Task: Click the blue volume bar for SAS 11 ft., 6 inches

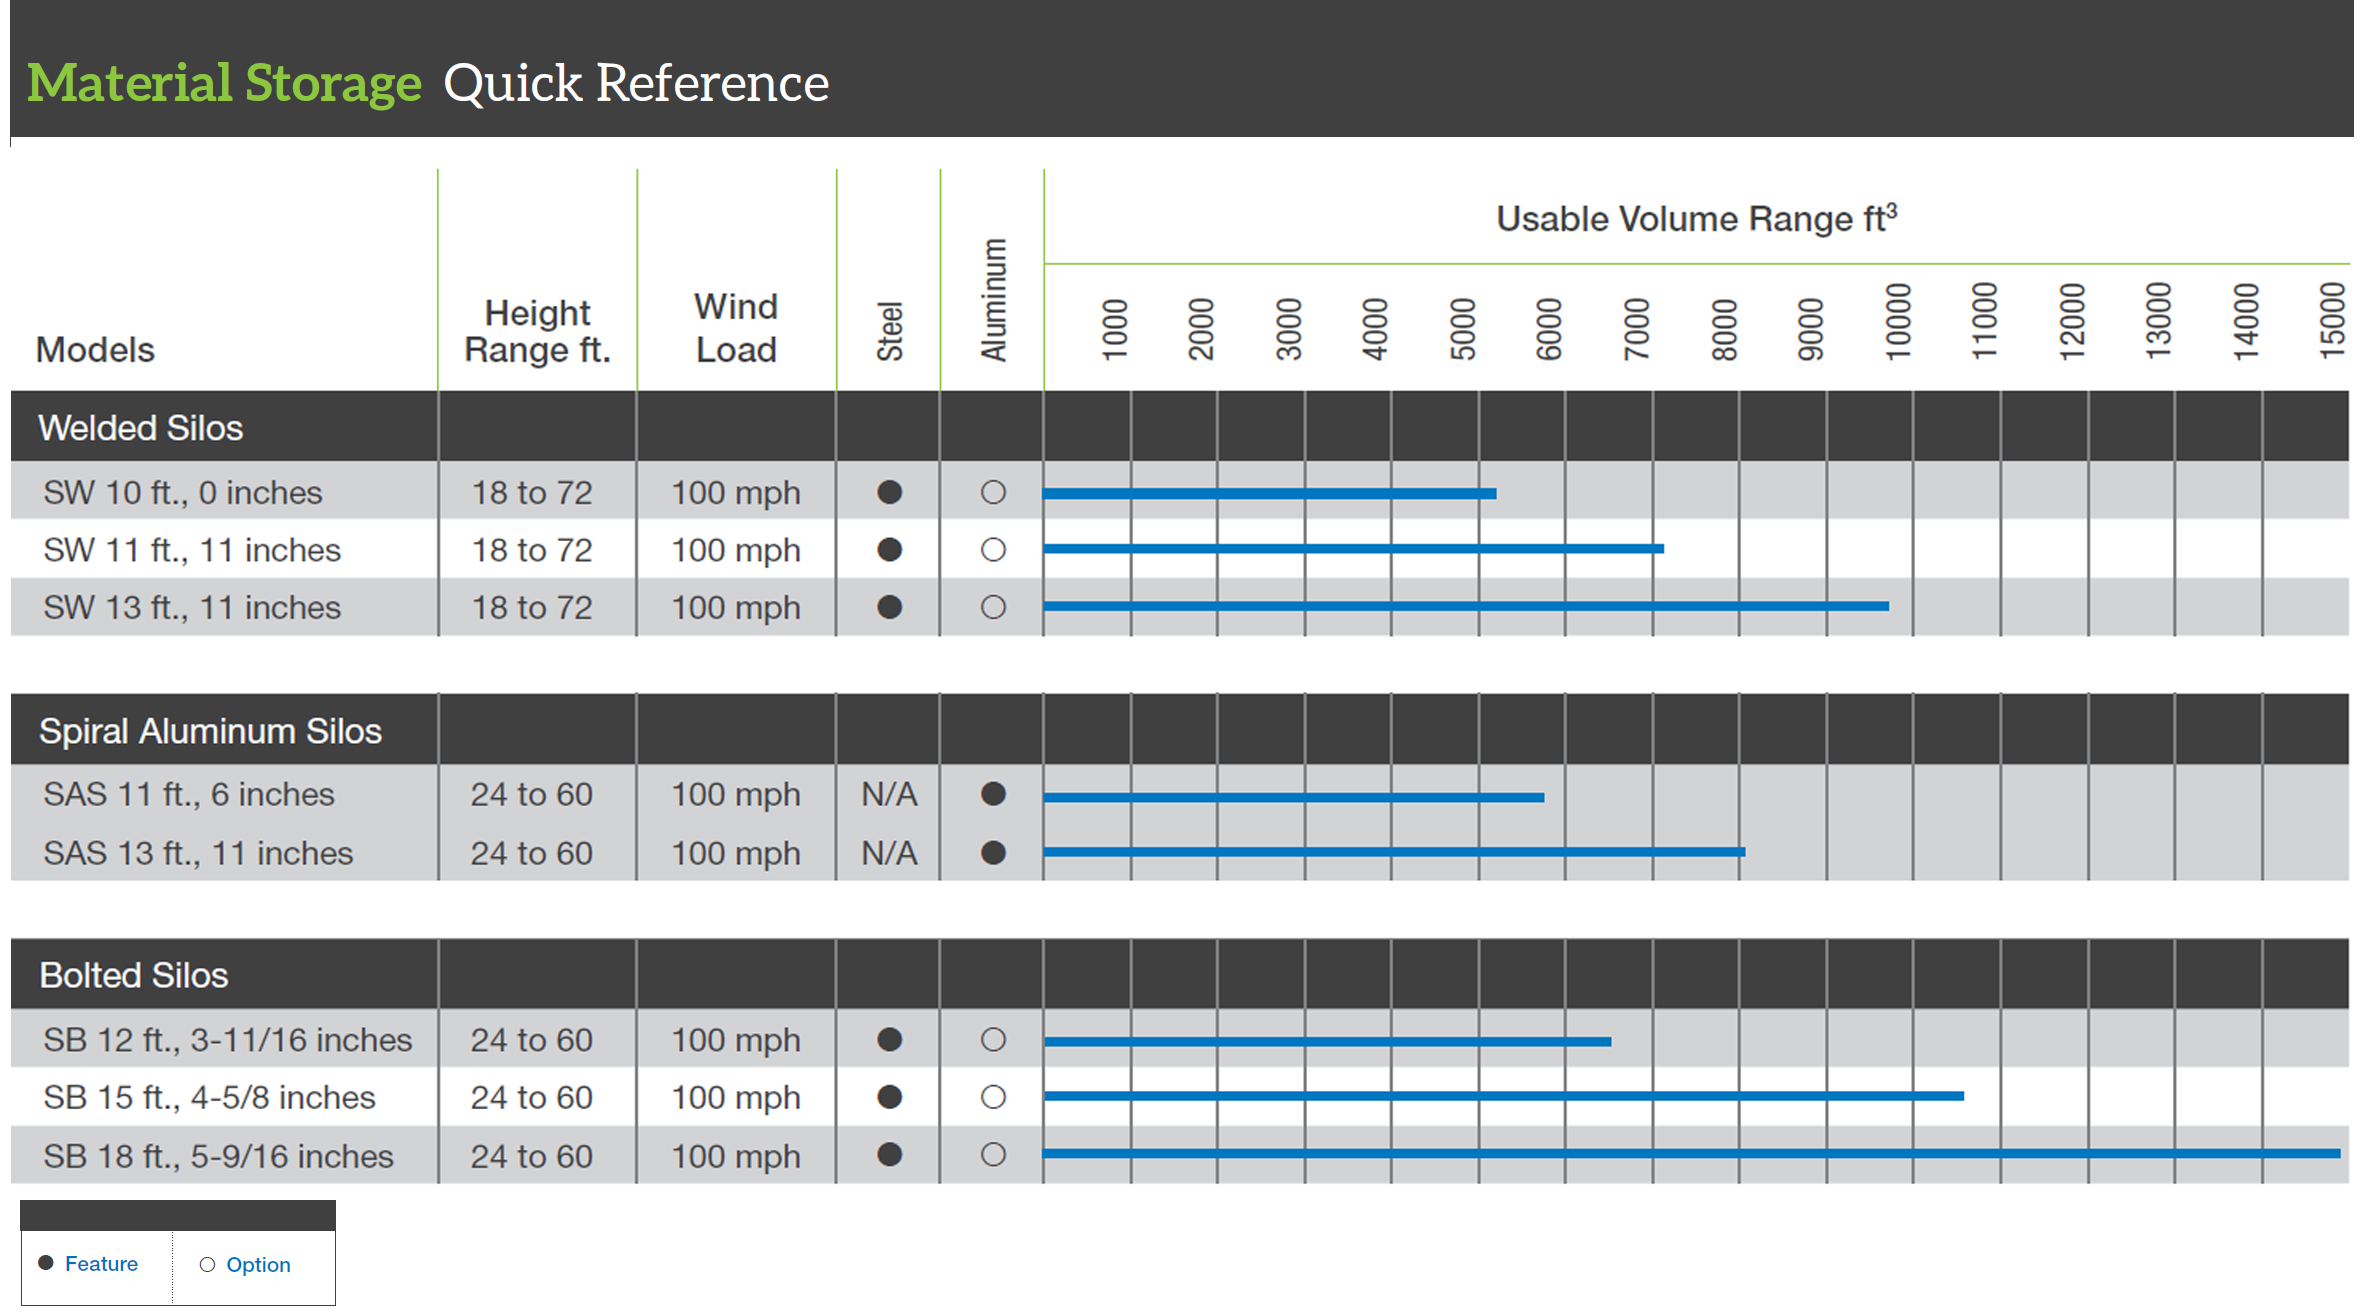Action: coord(1294,797)
